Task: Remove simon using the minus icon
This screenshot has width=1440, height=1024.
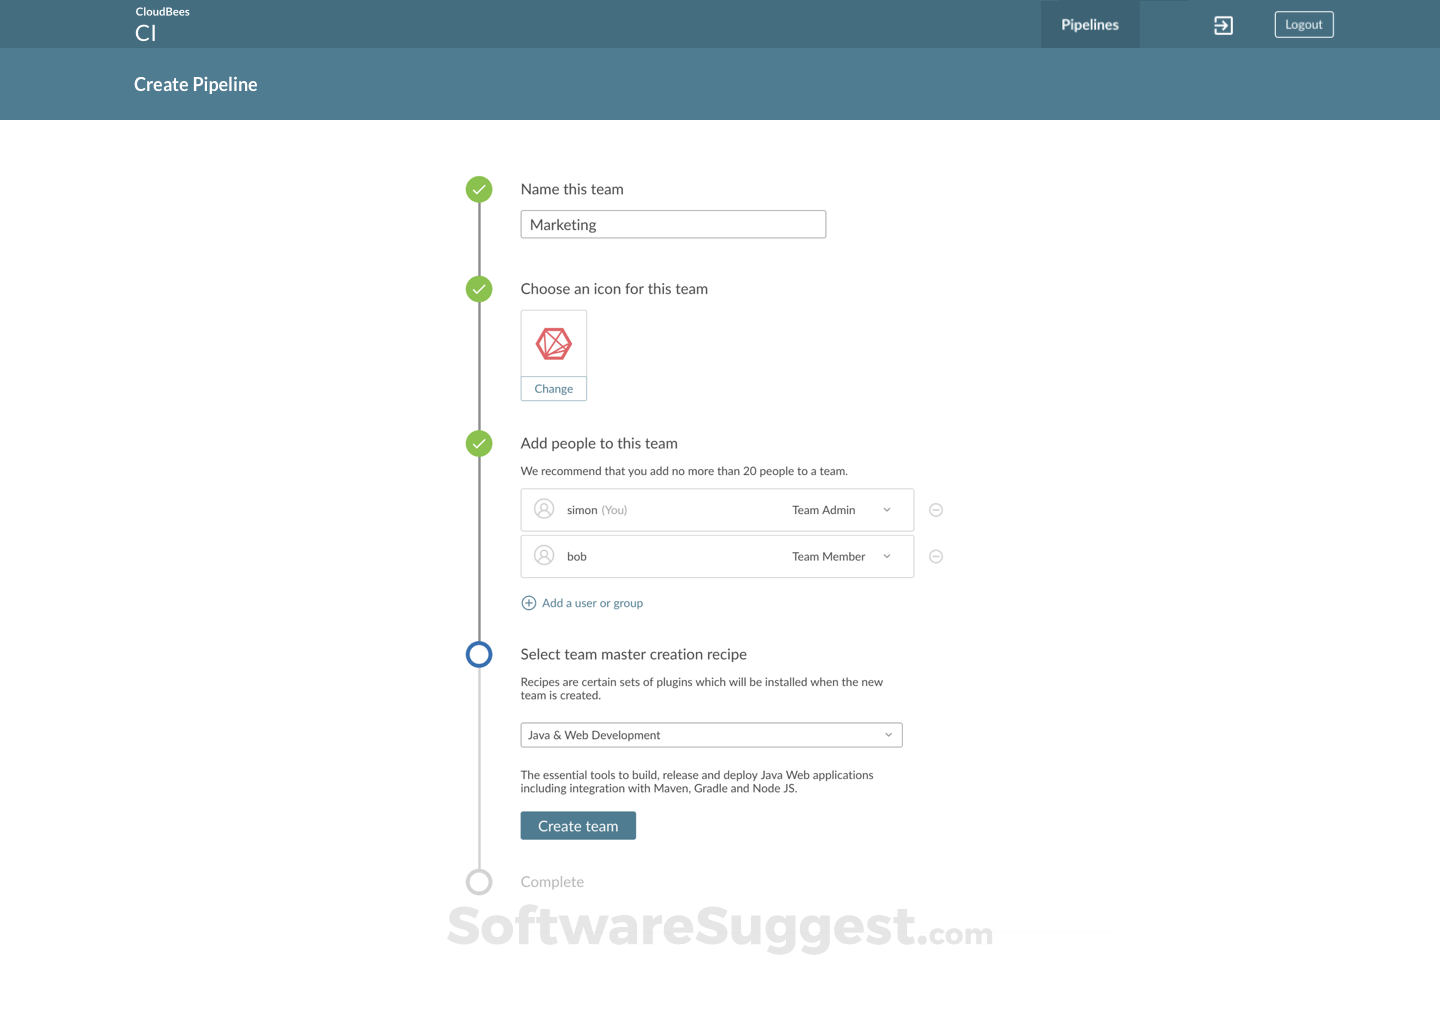Action: click(x=935, y=509)
